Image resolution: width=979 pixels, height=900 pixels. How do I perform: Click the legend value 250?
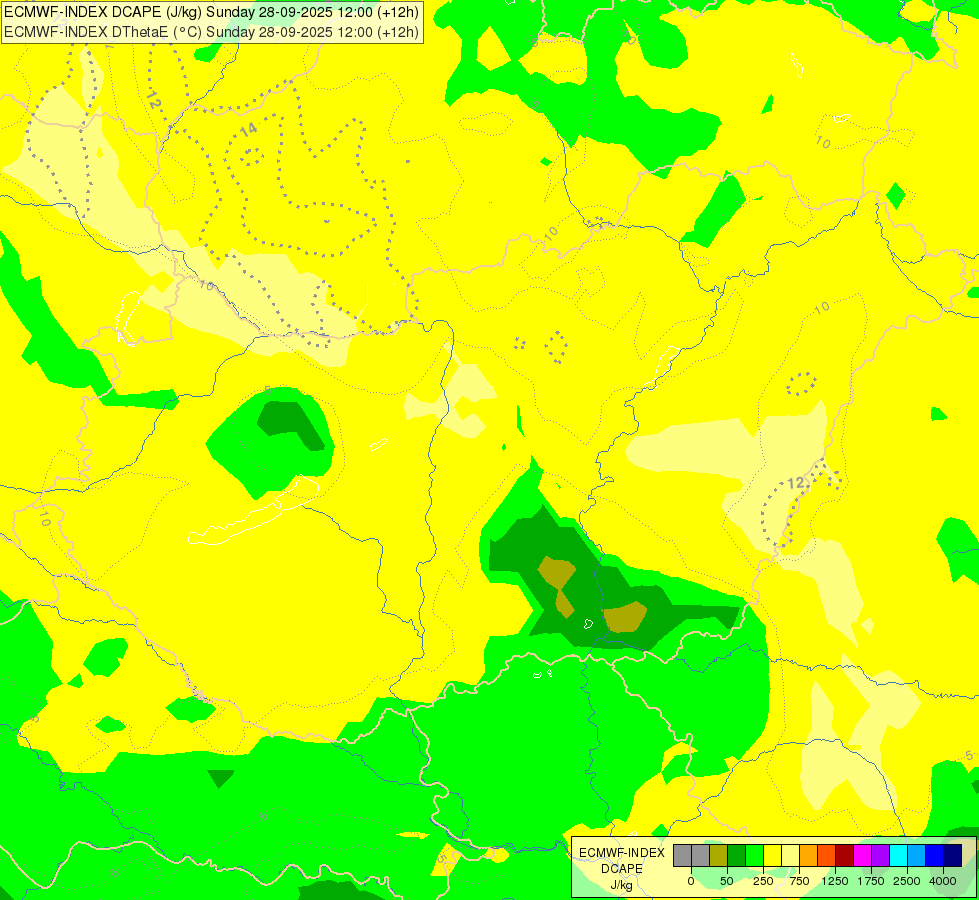[x=763, y=881]
